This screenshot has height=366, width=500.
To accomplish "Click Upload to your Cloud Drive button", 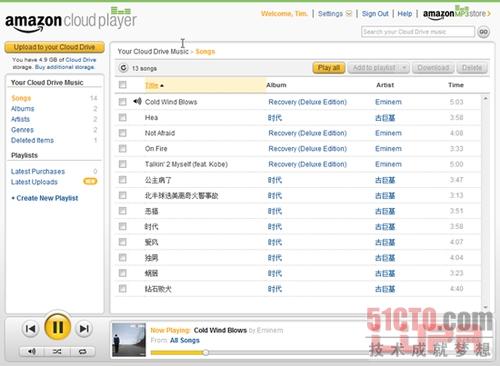I will pyautogui.click(x=54, y=47).
